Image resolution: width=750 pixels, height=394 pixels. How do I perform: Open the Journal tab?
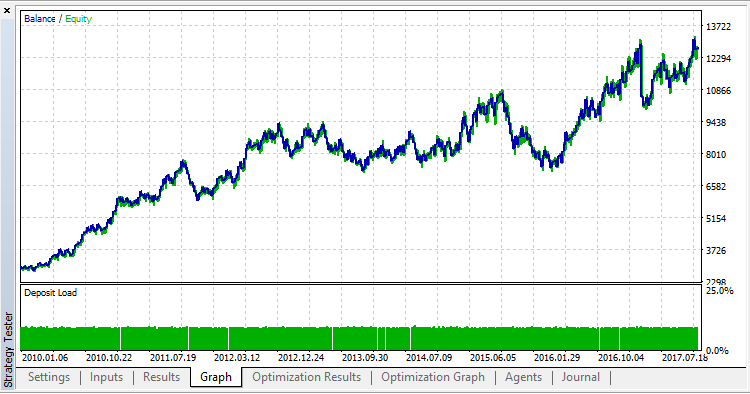click(581, 377)
